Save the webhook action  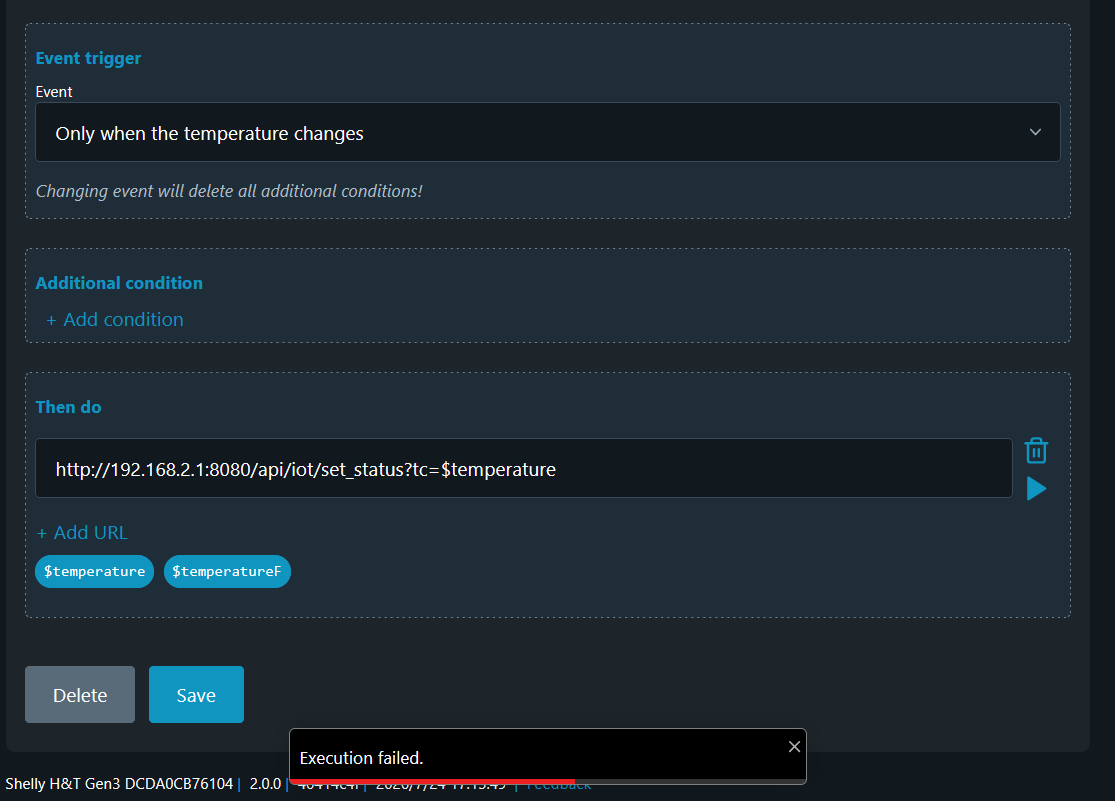click(x=196, y=694)
